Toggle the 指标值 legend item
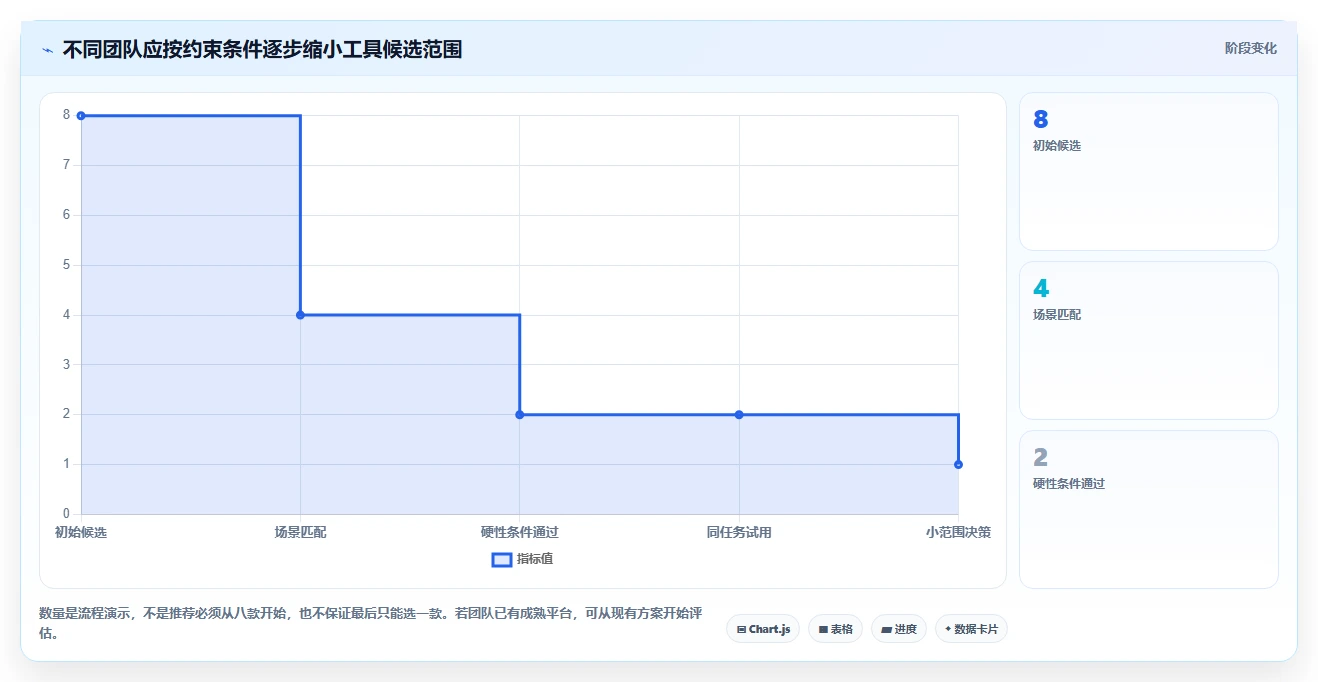 tap(522, 559)
